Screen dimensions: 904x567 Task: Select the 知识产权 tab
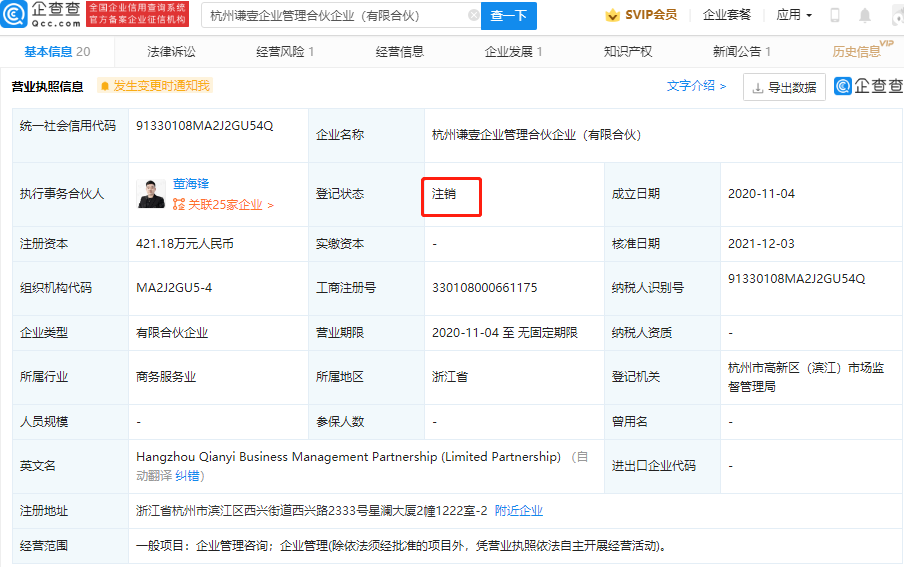(x=628, y=51)
